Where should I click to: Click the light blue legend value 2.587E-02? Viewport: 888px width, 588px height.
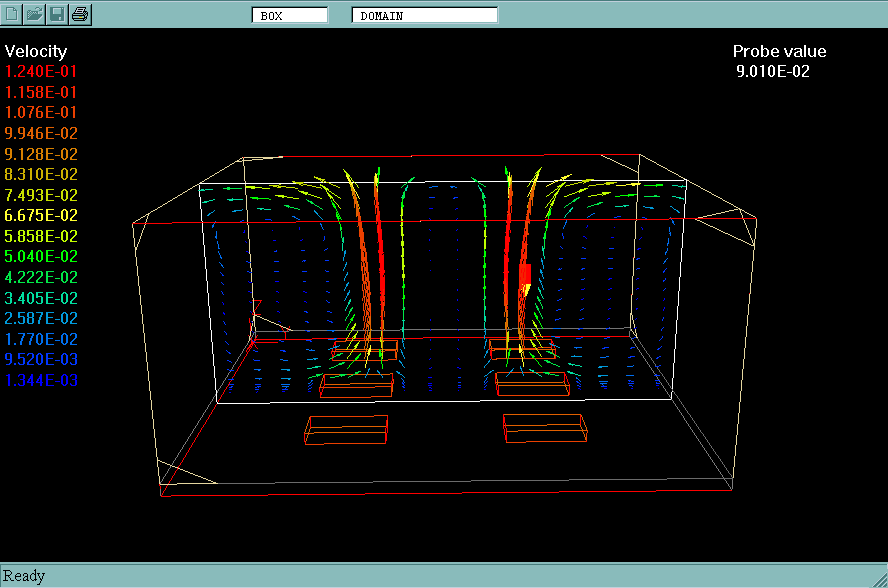point(41,318)
